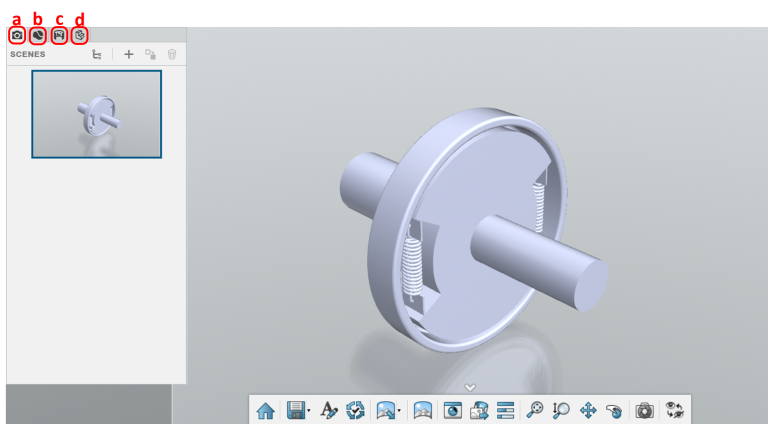
Task: Click the globe with export arrow icon
Action: (479, 410)
